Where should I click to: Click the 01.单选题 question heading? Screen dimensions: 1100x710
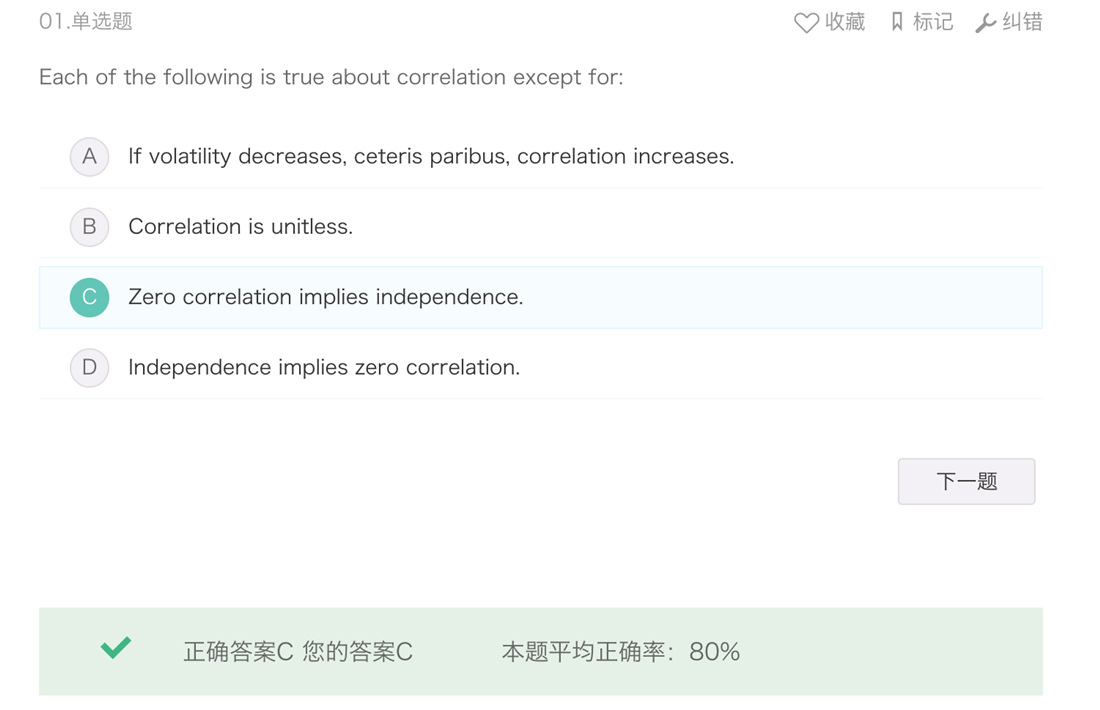86,22
